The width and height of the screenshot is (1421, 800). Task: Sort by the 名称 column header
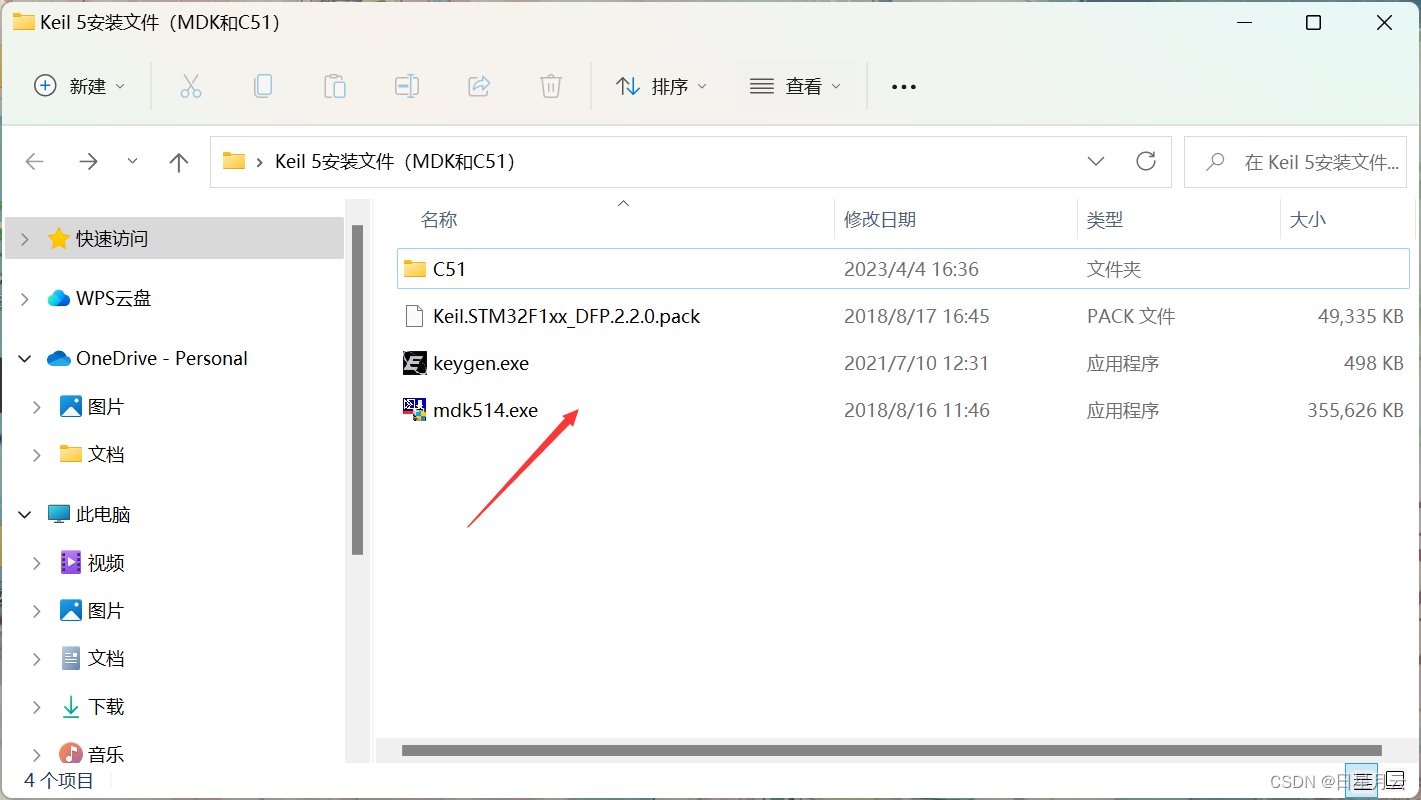(x=439, y=219)
